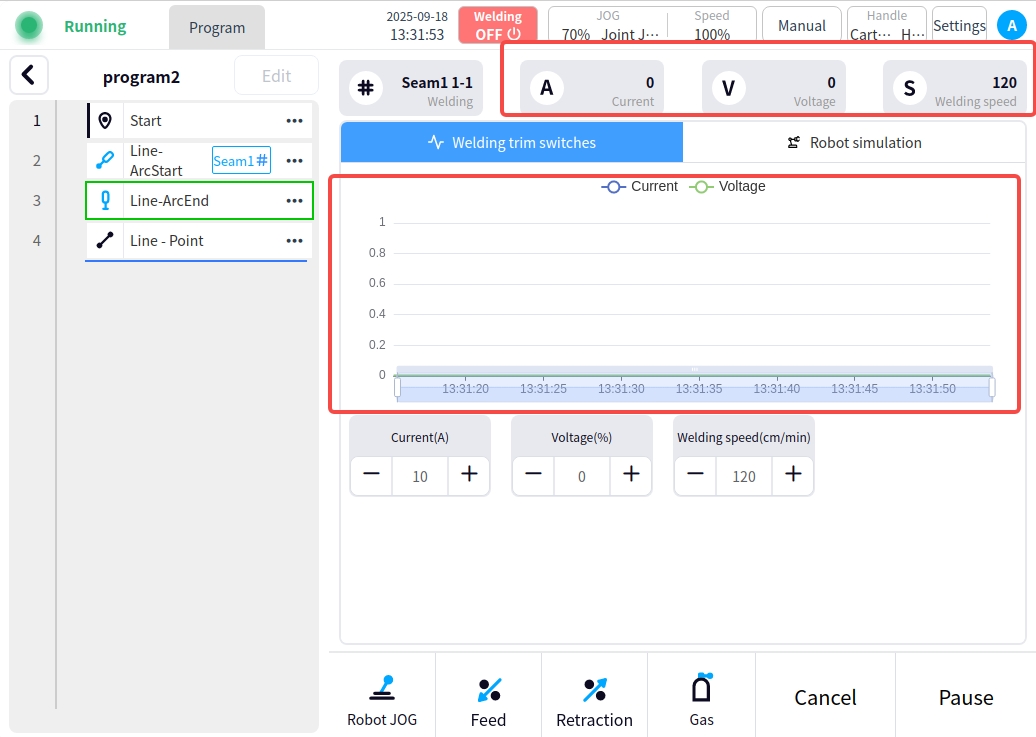Click the back arrow beside program2
The image size is (1036, 737).
[29, 74]
